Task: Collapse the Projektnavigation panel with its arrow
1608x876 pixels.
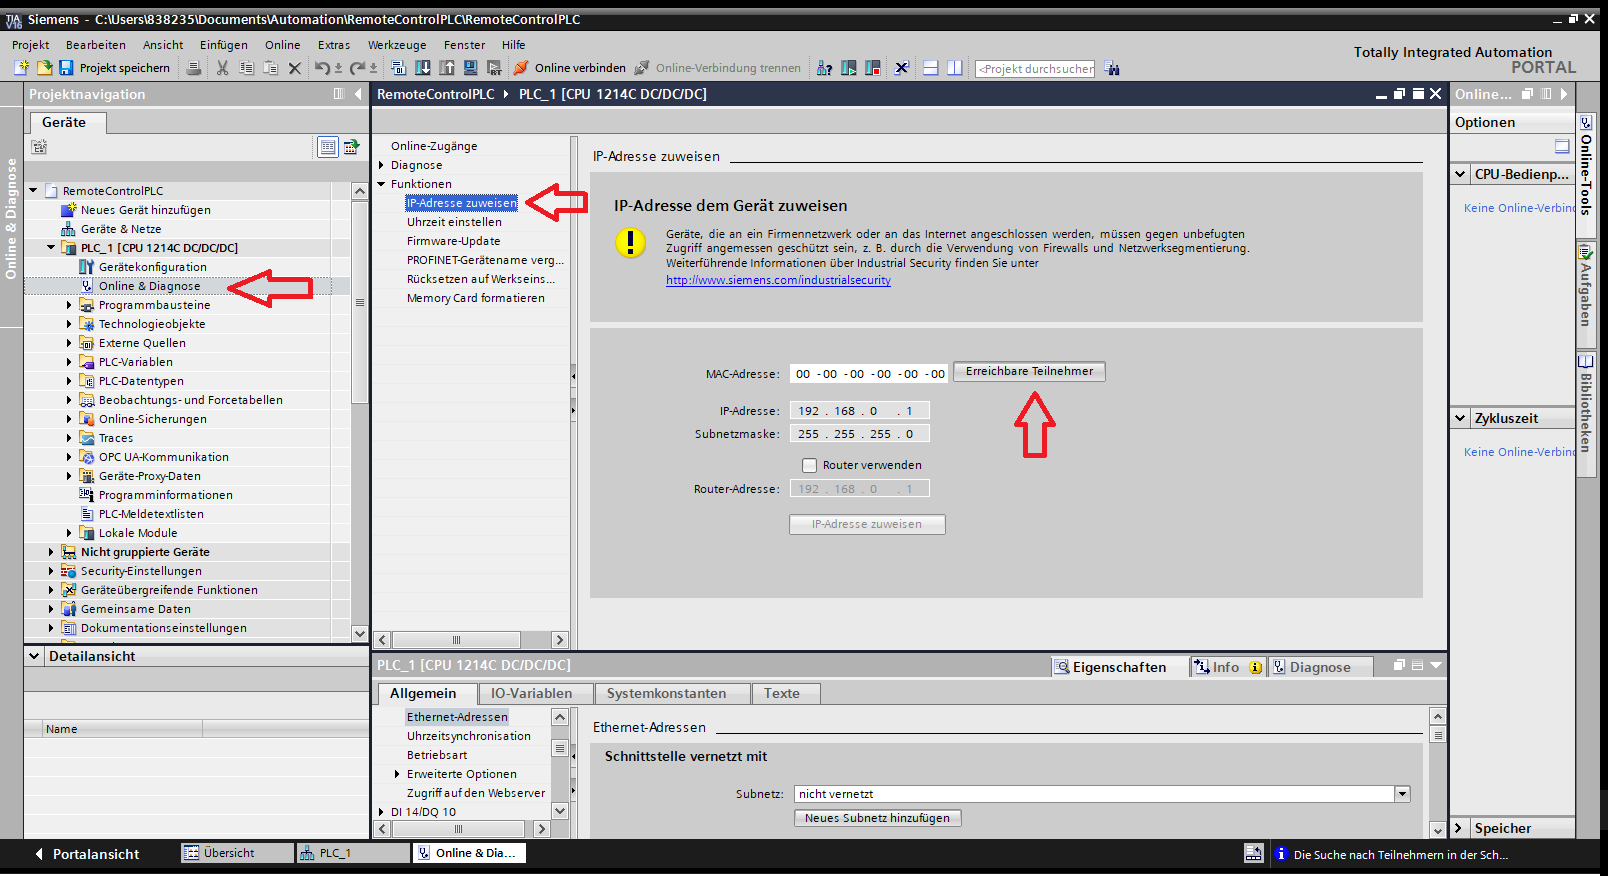Action: pyautogui.click(x=357, y=94)
